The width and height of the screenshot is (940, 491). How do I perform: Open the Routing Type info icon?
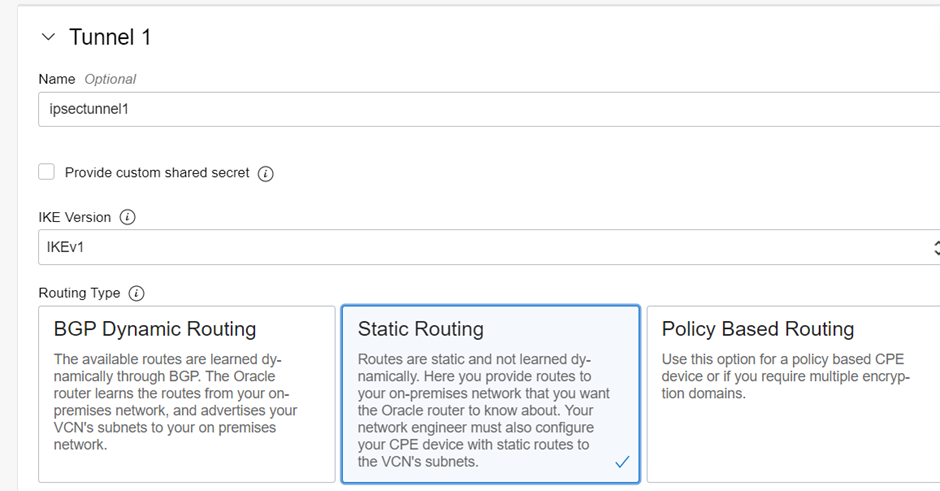(x=137, y=293)
